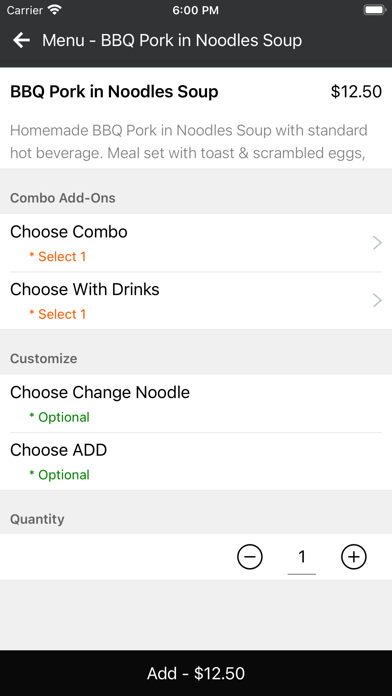Viewport: 392px width, 696px height.
Task: Tap the battery status icon
Action: tap(374, 10)
